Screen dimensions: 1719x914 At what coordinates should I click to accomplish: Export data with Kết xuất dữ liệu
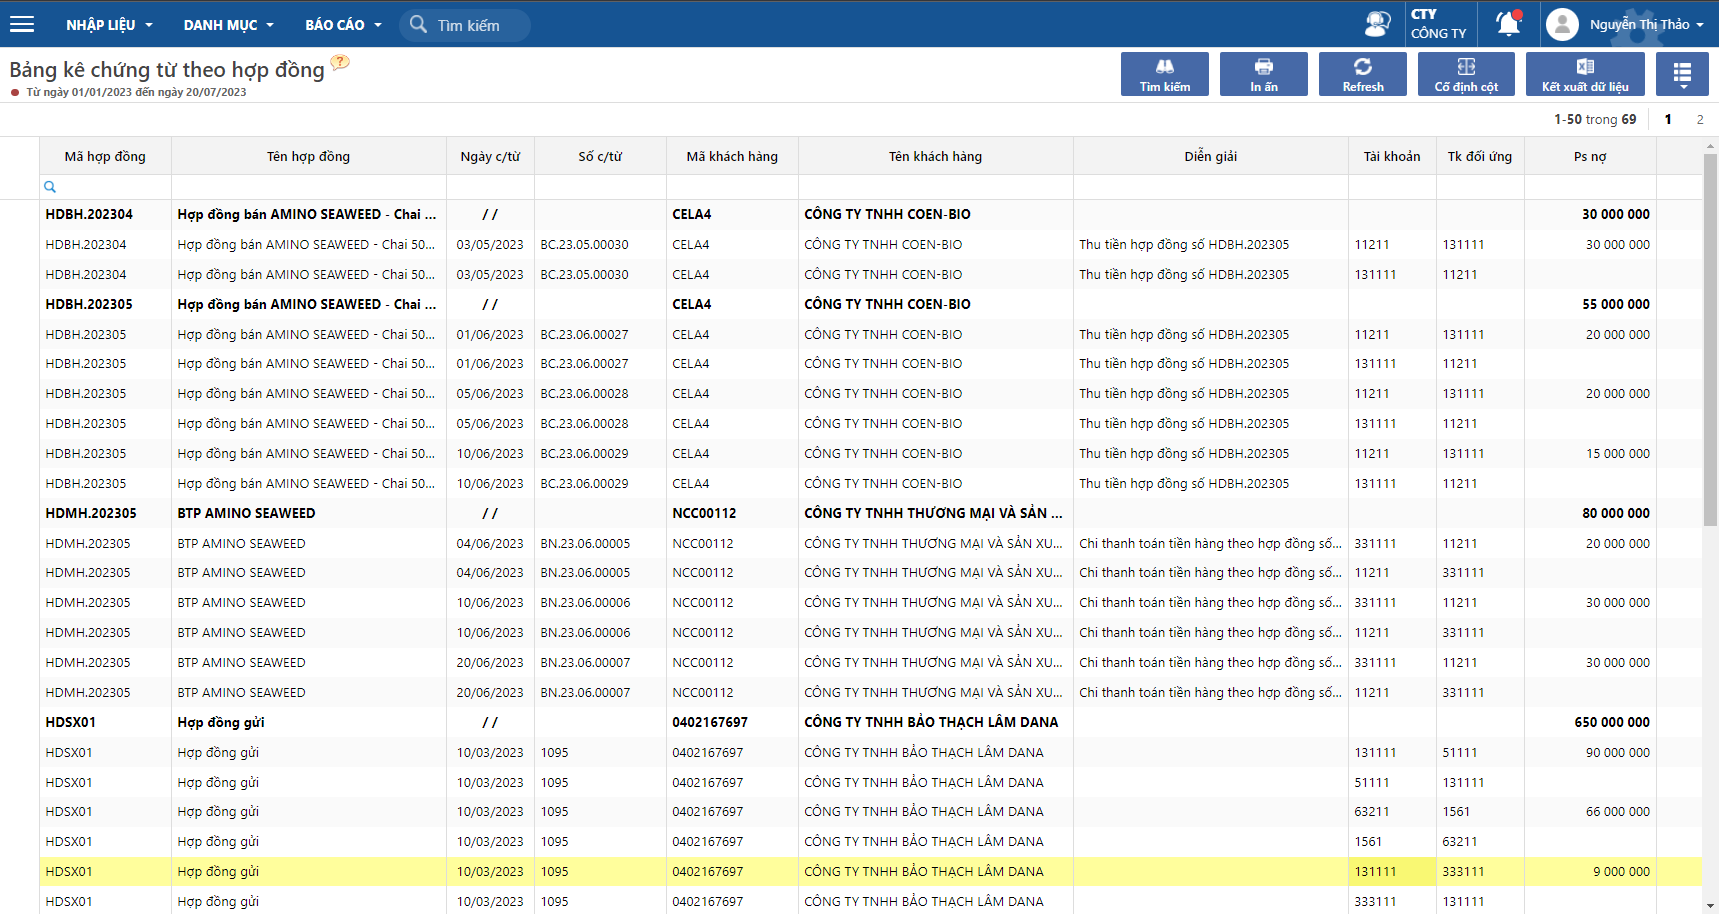click(1584, 74)
